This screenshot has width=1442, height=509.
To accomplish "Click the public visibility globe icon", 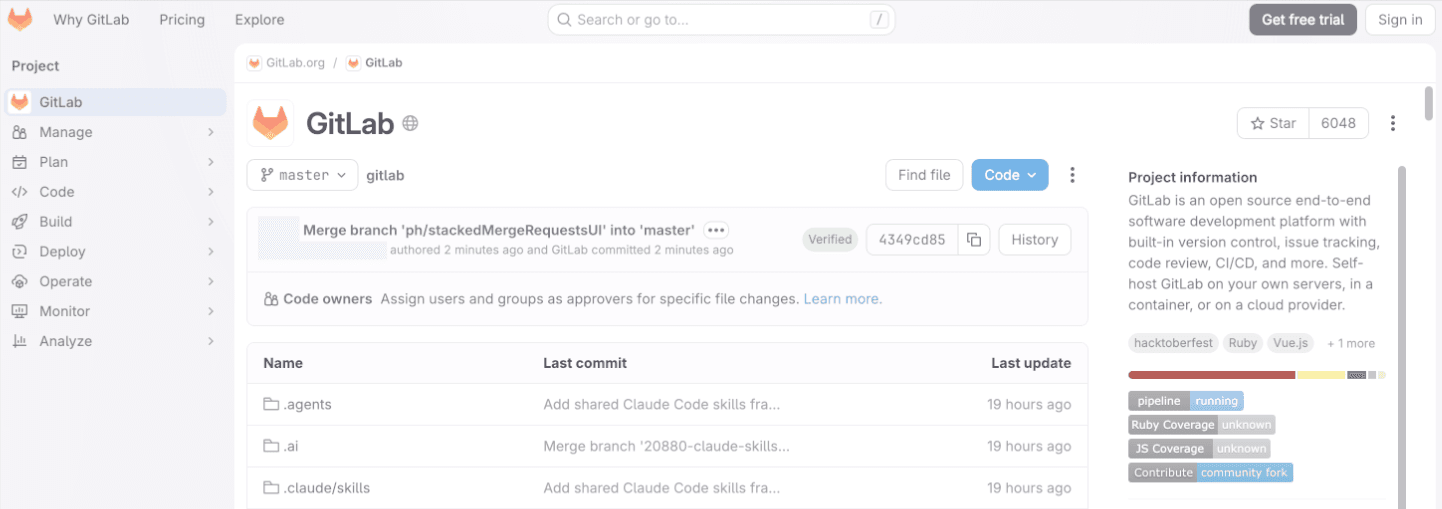I will pos(410,124).
